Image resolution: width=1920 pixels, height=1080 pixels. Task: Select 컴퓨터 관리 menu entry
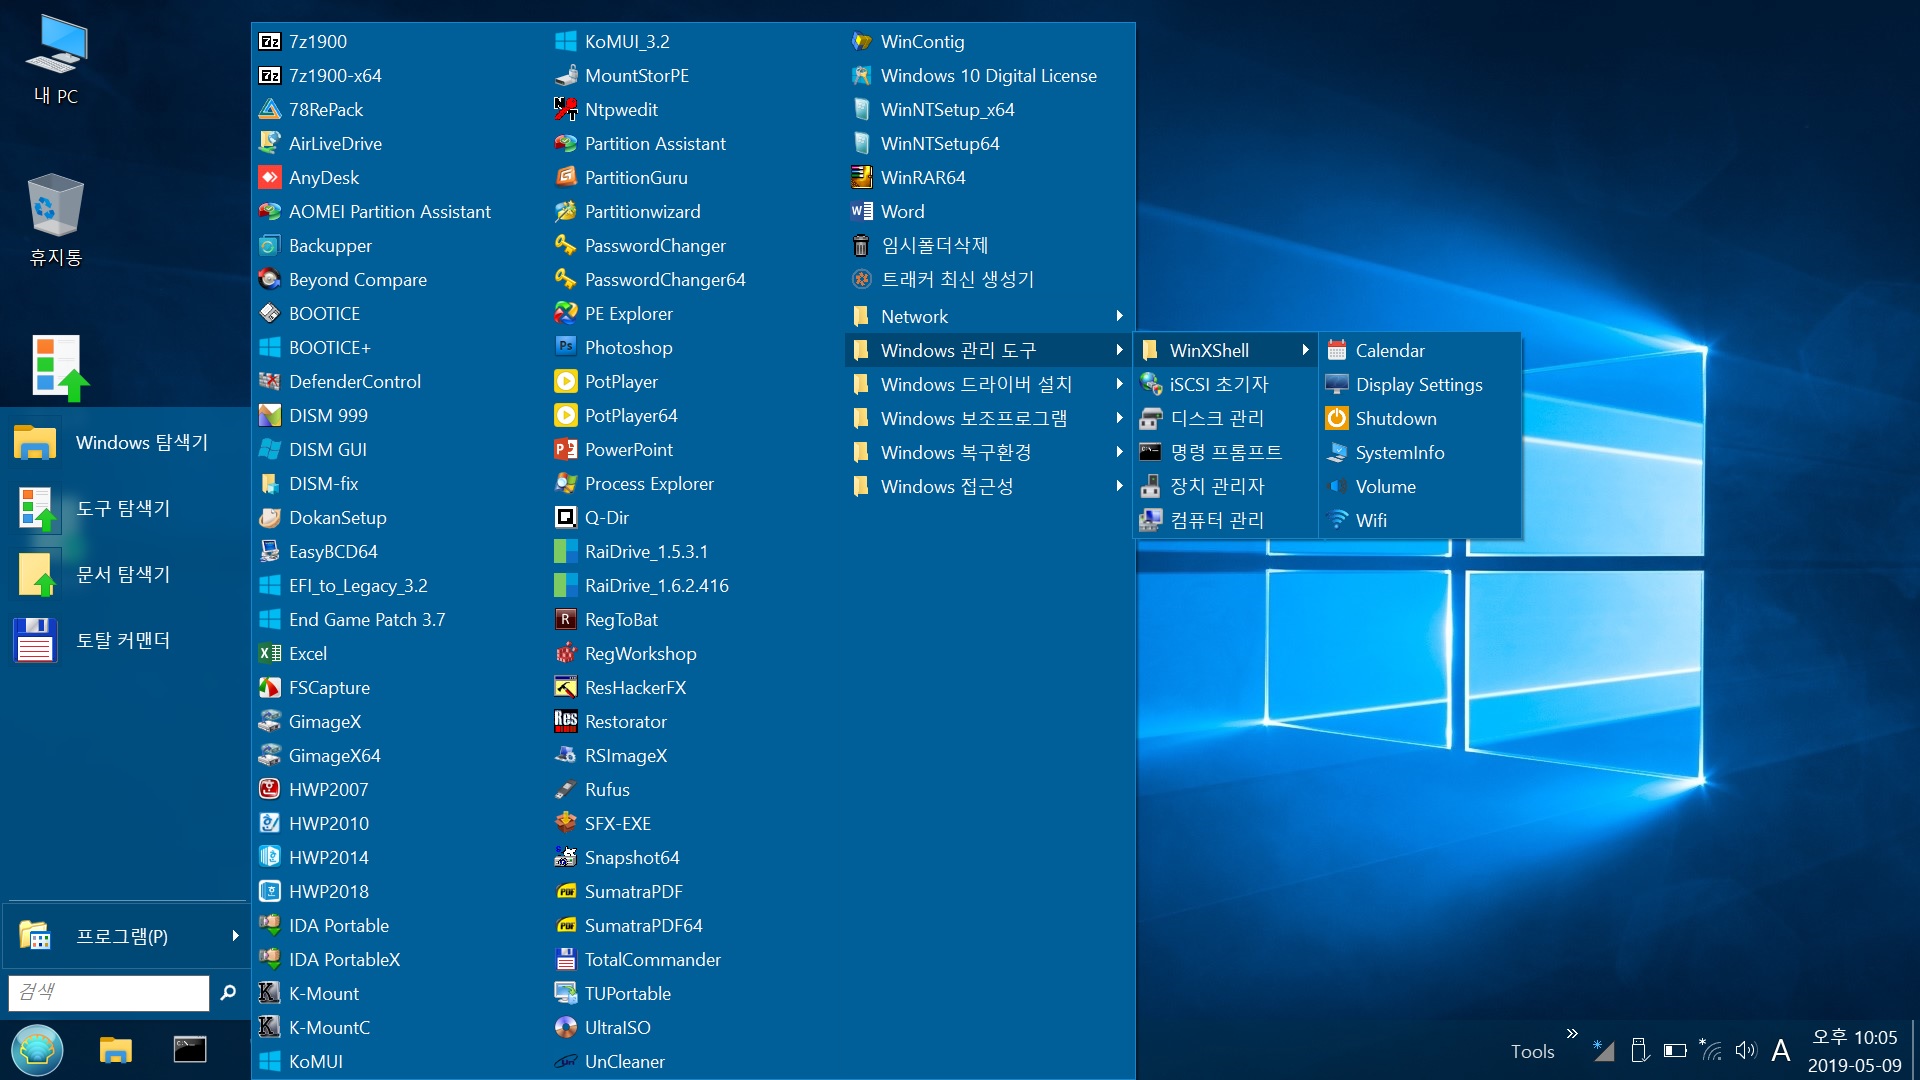pyautogui.click(x=1225, y=520)
